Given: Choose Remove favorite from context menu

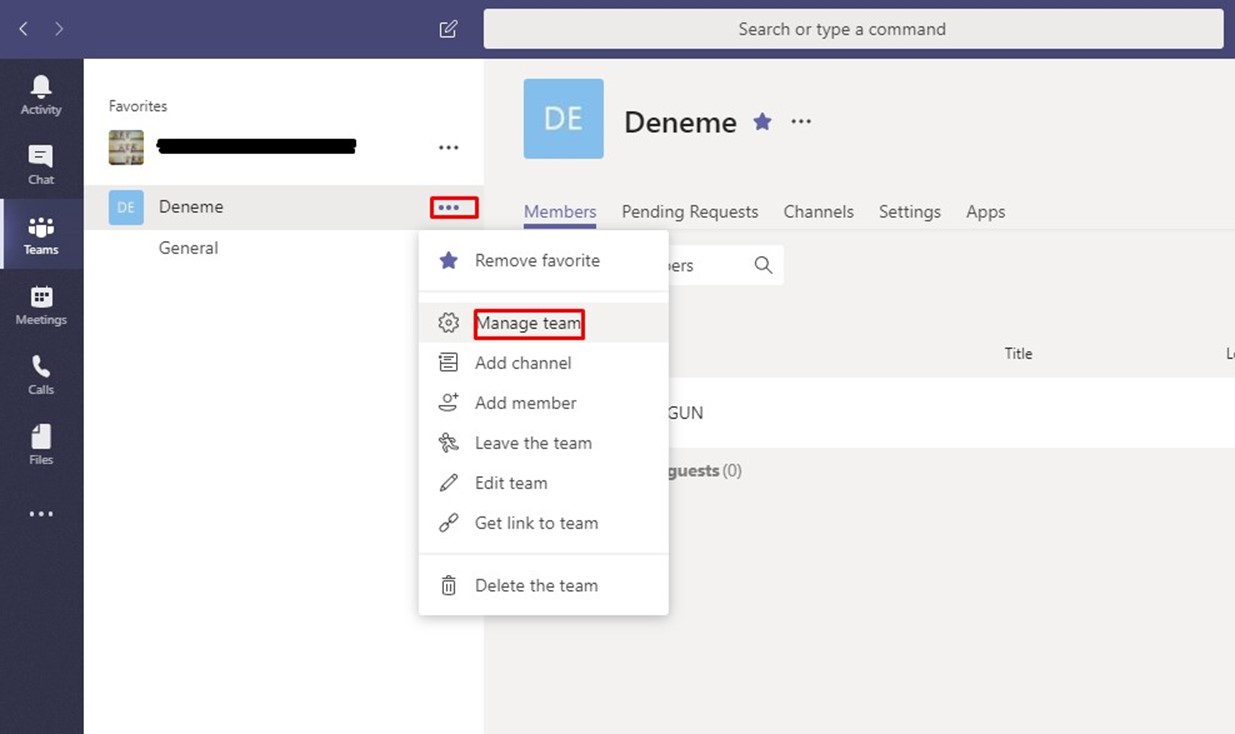Looking at the screenshot, I should pyautogui.click(x=543, y=261).
